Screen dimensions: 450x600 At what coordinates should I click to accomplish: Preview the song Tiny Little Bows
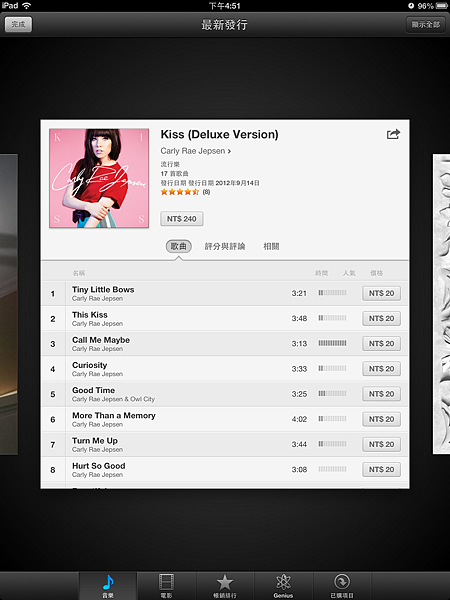coord(225,293)
